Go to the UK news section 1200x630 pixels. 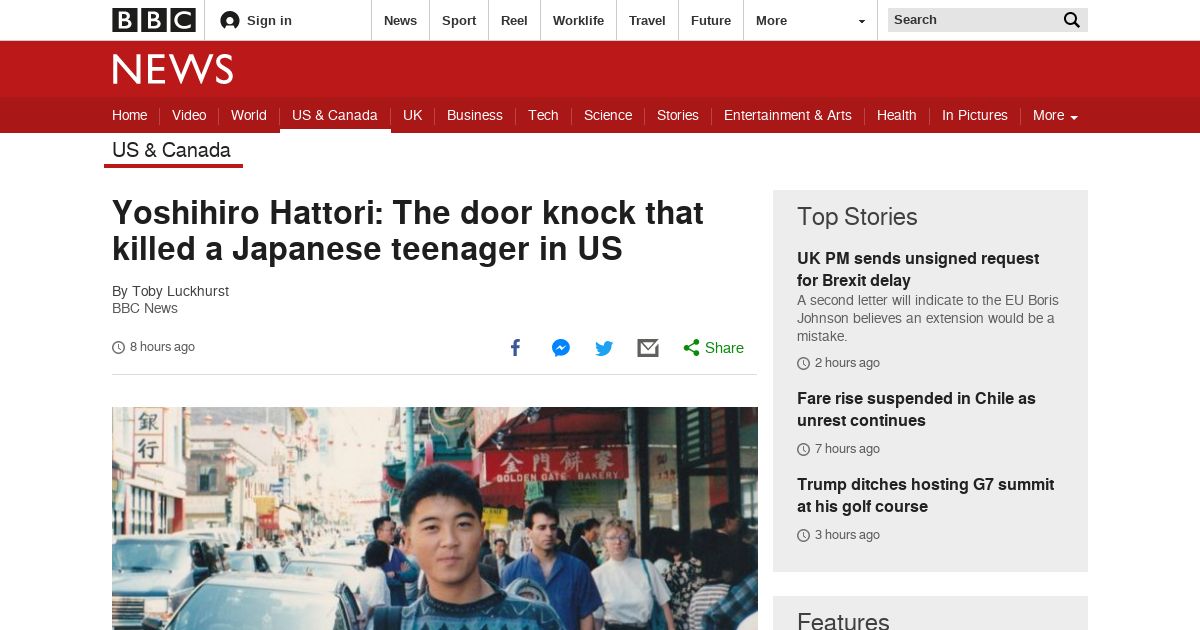[x=412, y=115]
